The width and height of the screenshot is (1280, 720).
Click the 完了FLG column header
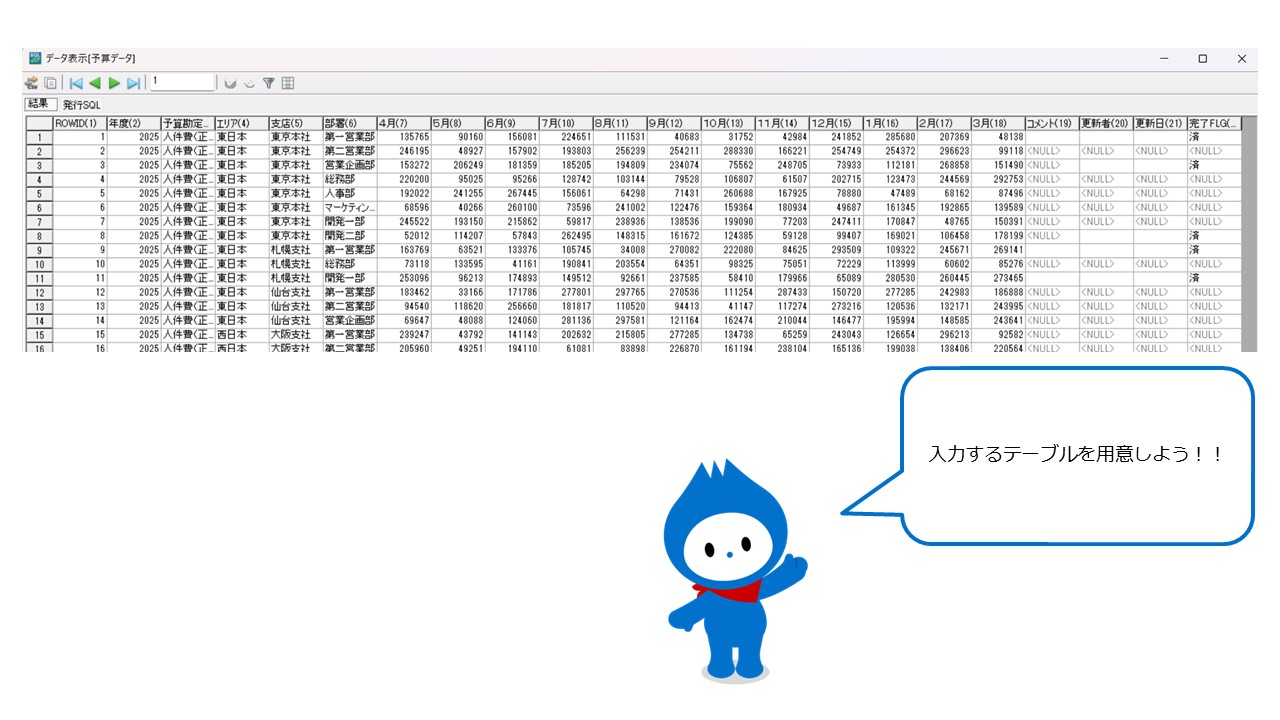coord(1213,123)
